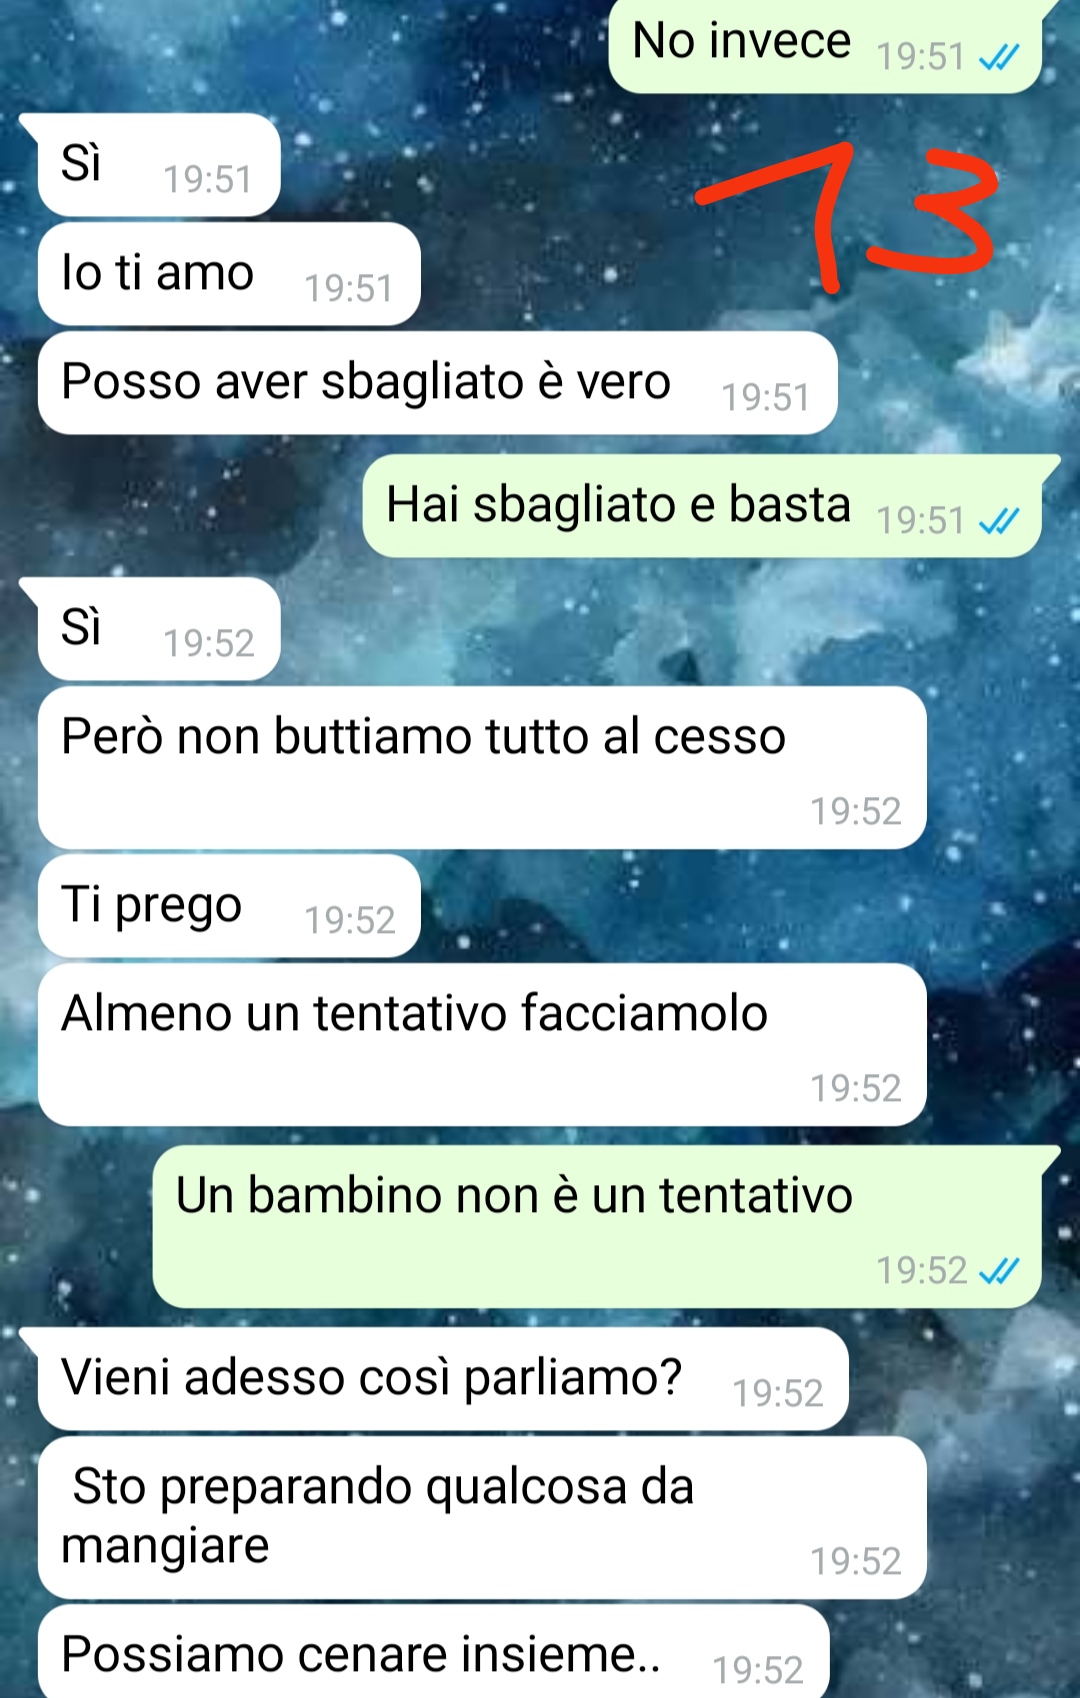Select 'Un bambino non è un tentativo' bubble
This screenshot has width=1080, height=1698.
click(597, 1227)
